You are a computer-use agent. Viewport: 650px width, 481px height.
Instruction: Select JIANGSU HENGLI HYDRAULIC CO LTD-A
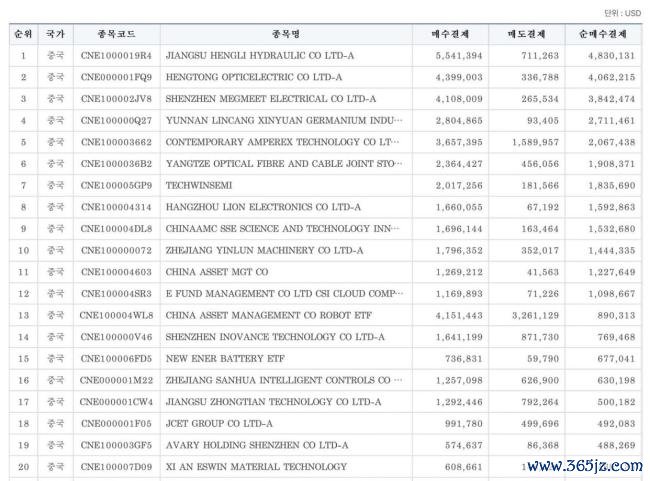[260, 56]
